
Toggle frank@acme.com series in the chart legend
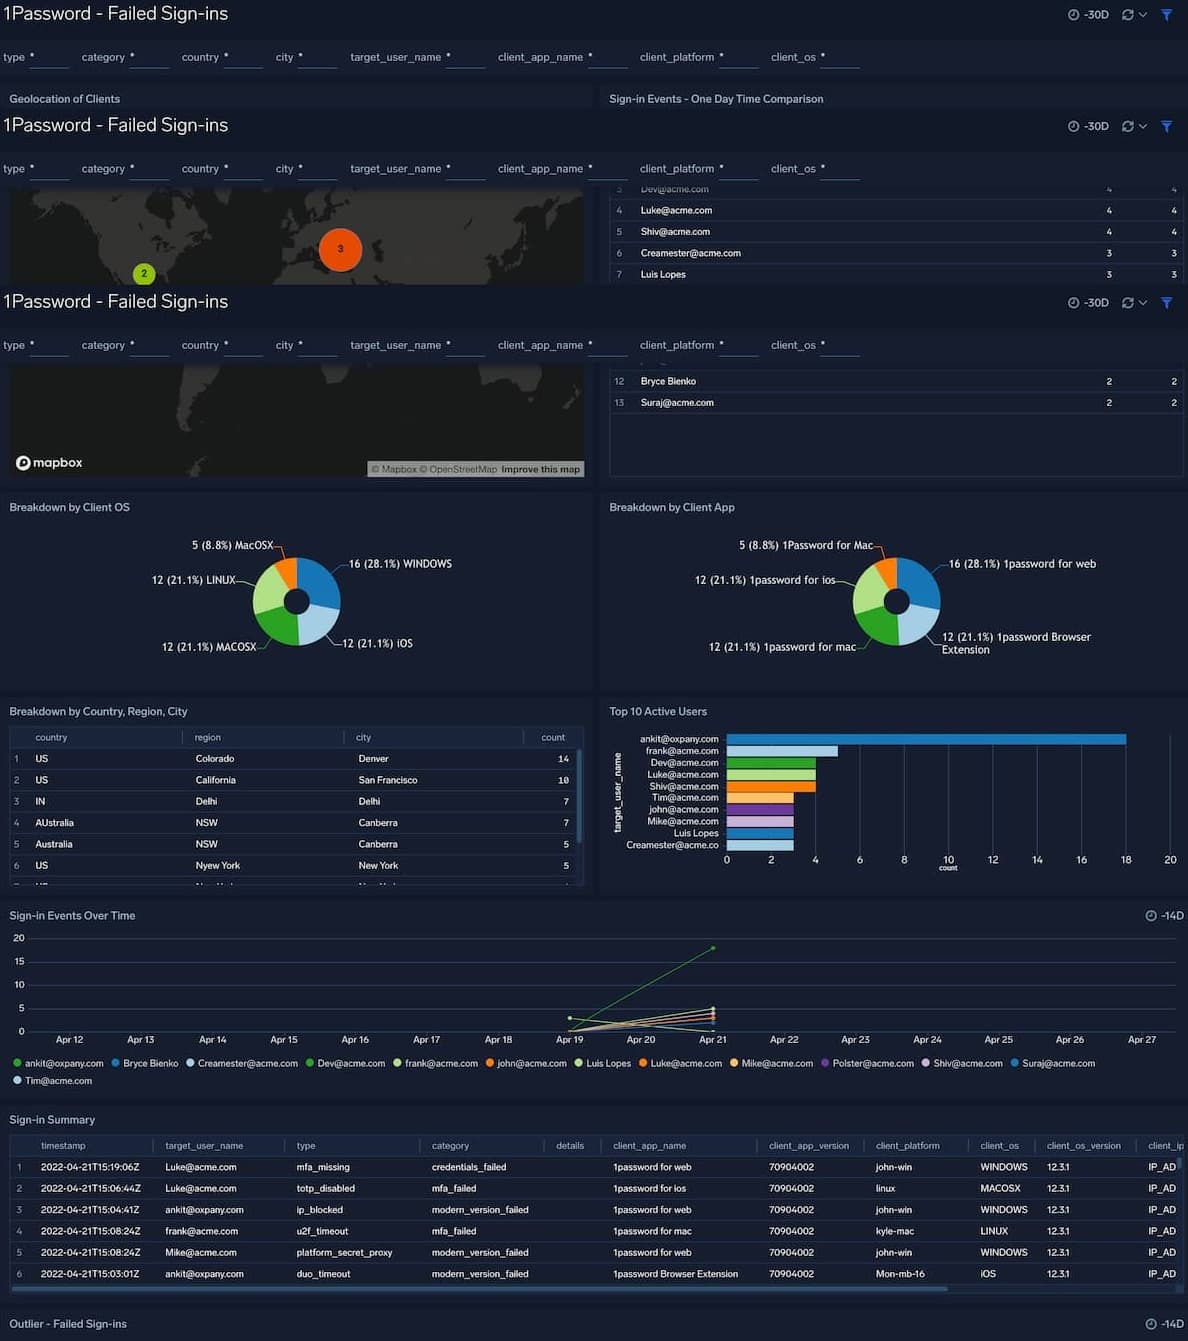[x=435, y=1063]
